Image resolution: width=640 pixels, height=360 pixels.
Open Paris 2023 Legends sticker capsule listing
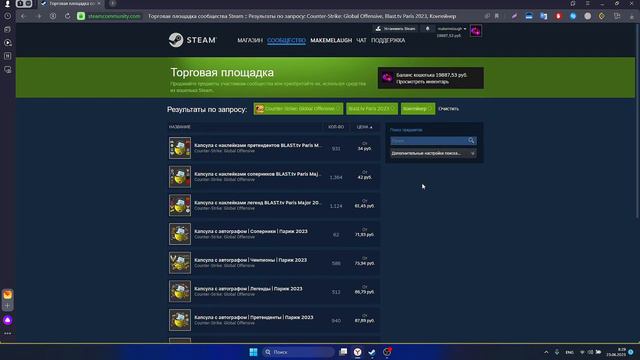click(x=273, y=205)
